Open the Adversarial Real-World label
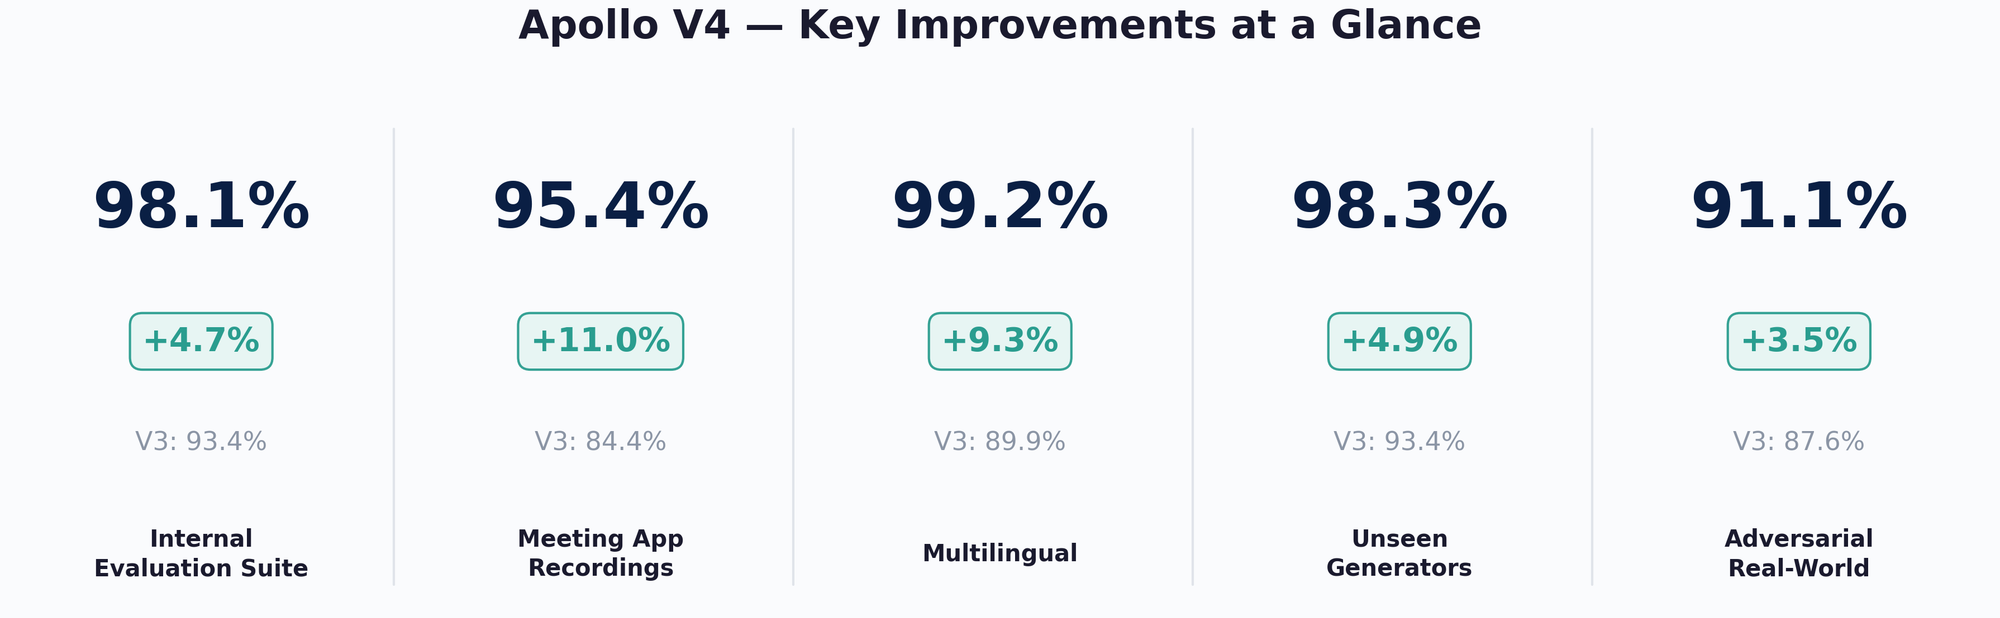Image resolution: width=2000 pixels, height=618 pixels. point(1799,553)
